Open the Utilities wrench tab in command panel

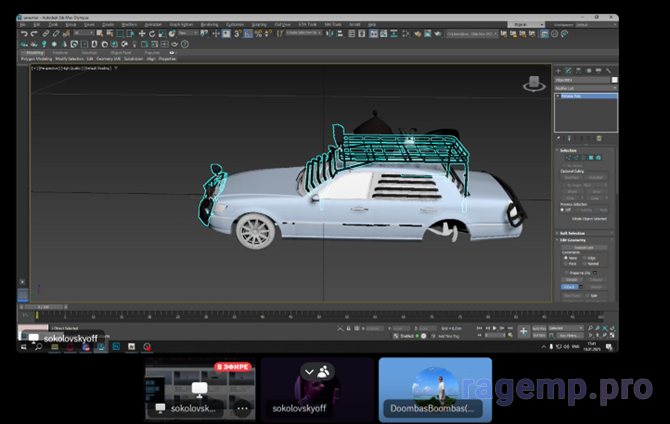[609, 71]
